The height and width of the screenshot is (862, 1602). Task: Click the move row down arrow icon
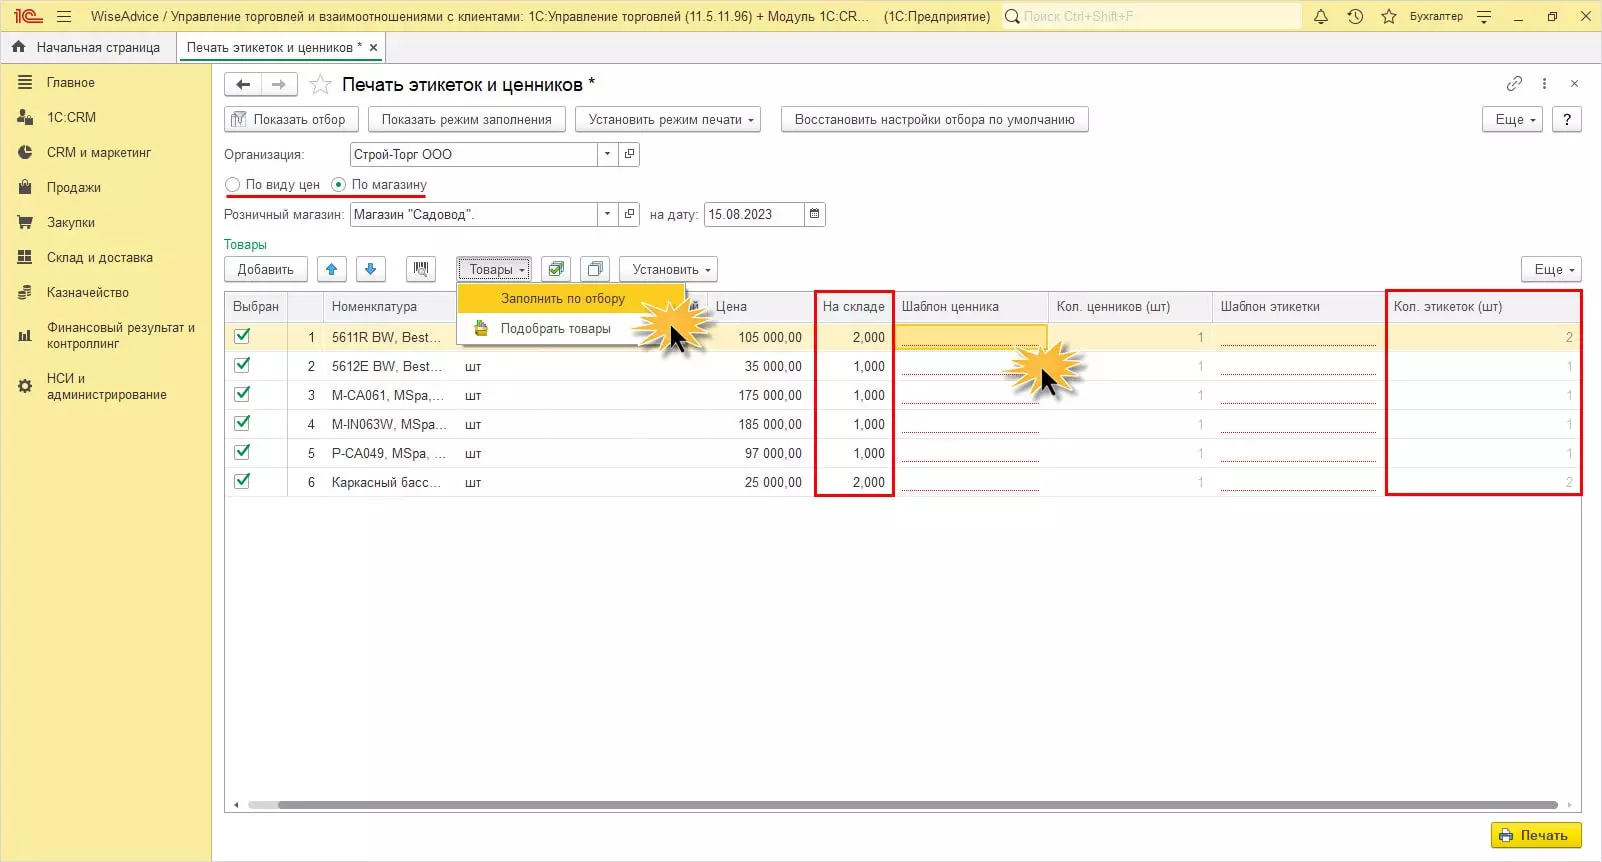(370, 269)
